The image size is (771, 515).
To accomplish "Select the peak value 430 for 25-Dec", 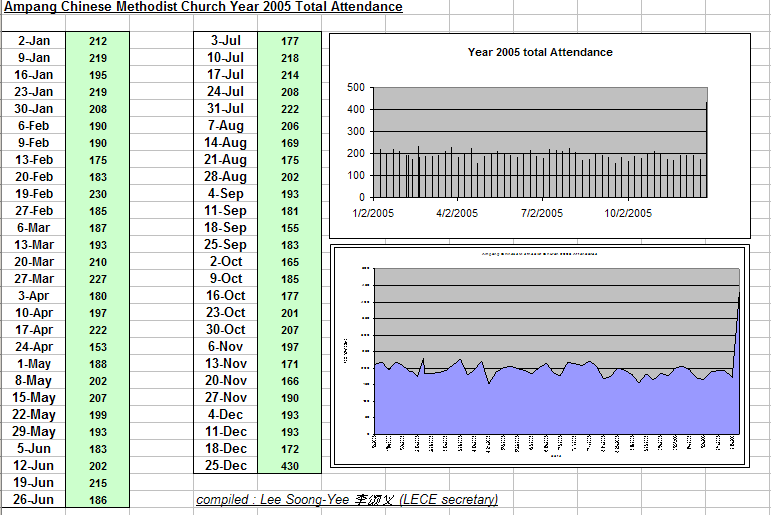I will pos(290,466).
